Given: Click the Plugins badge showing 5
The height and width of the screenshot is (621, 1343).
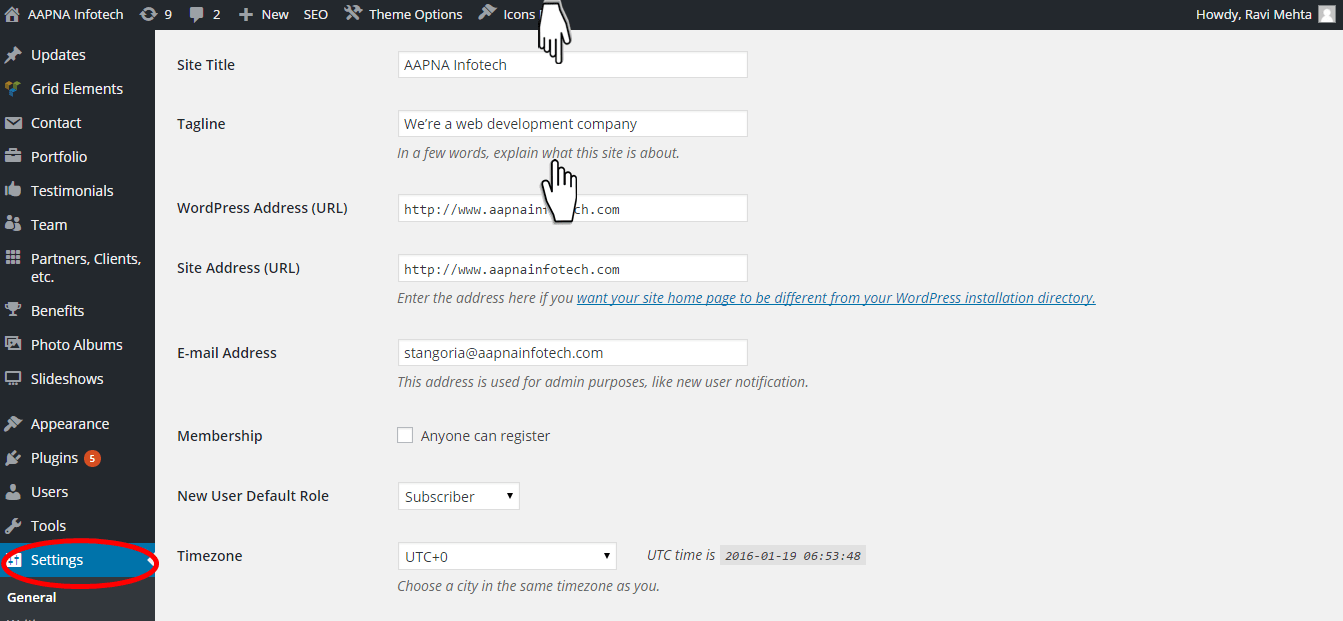Looking at the screenshot, I should click(92, 458).
